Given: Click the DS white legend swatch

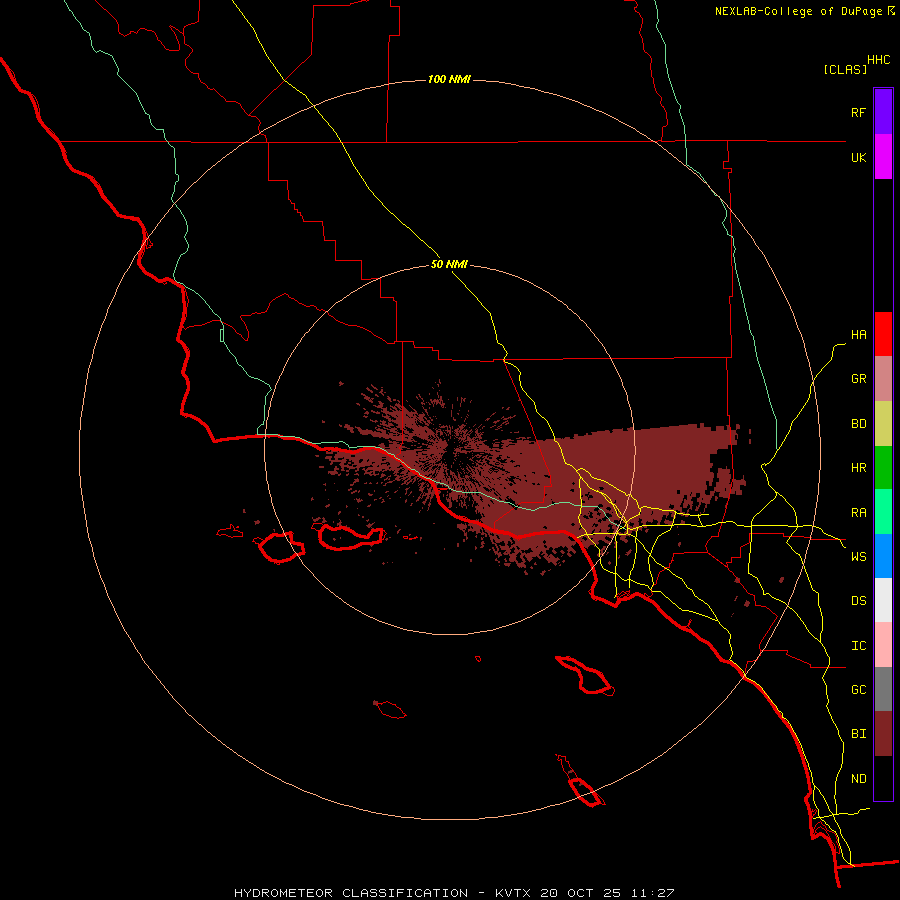Looking at the screenshot, I should (x=883, y=600).
